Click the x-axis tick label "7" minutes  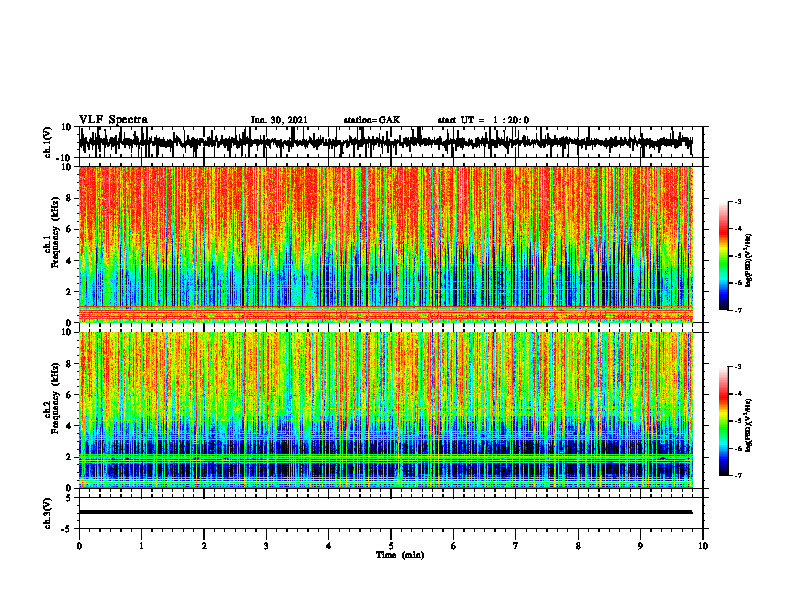(x=516, y=546)
